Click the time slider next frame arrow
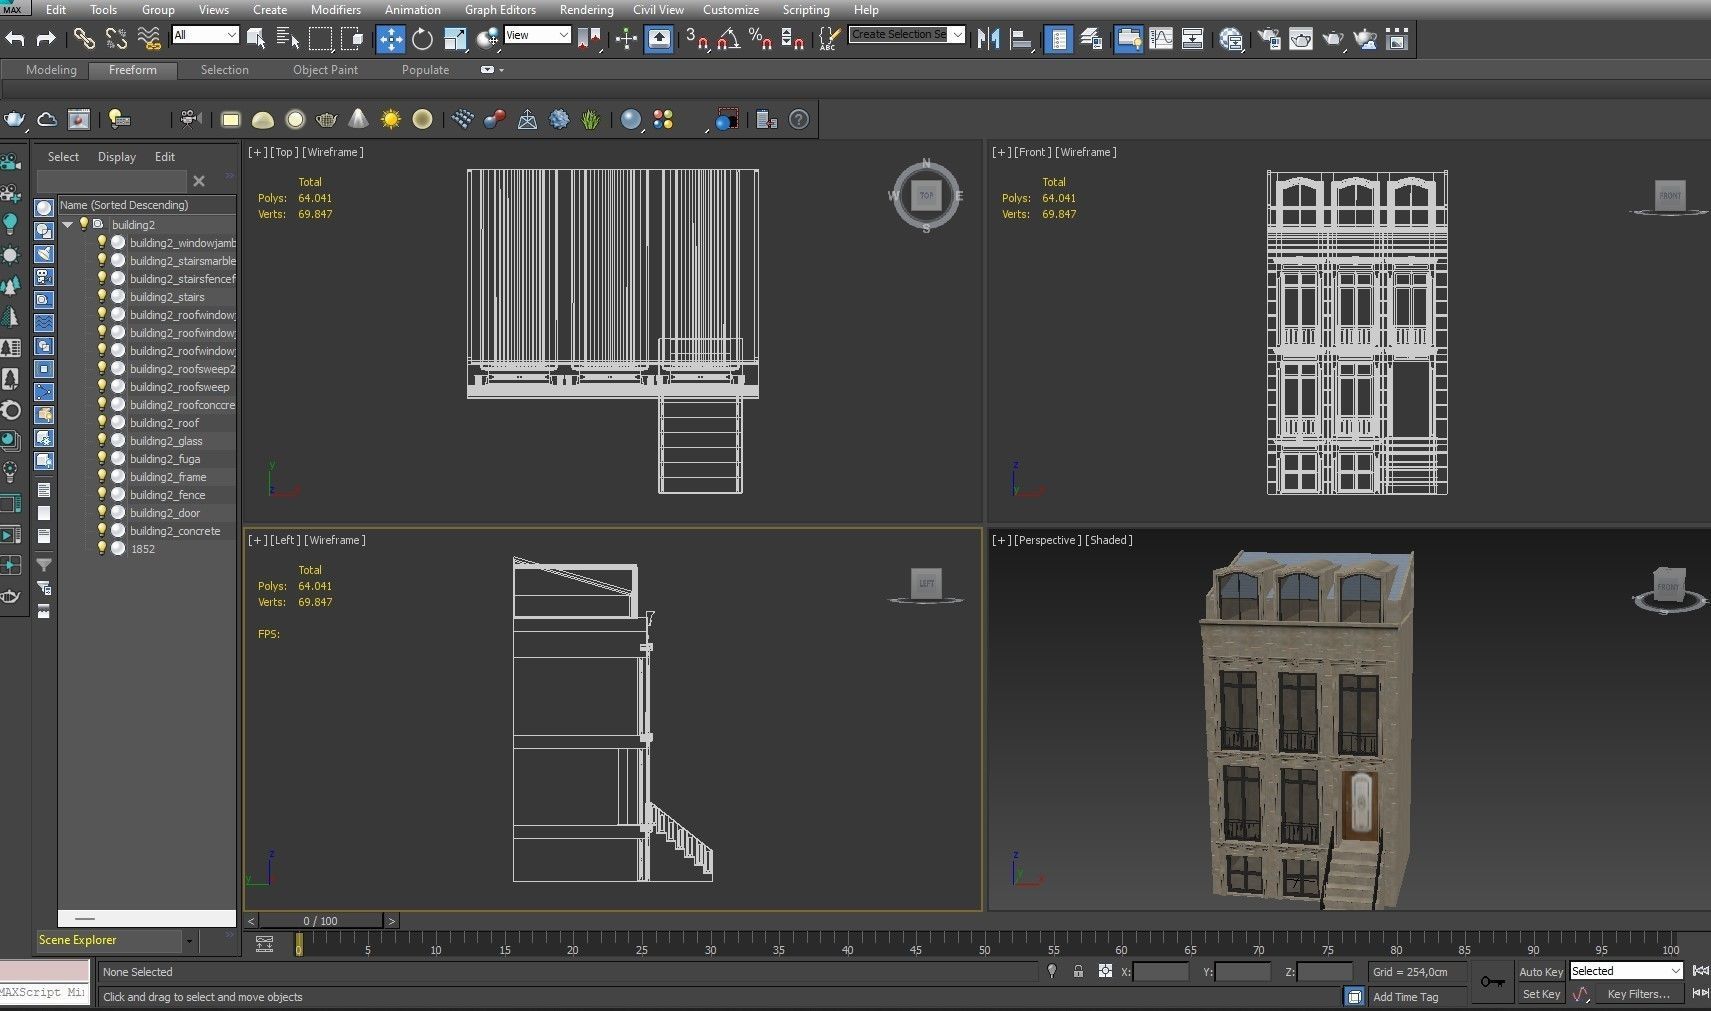 tap(392, 921)
